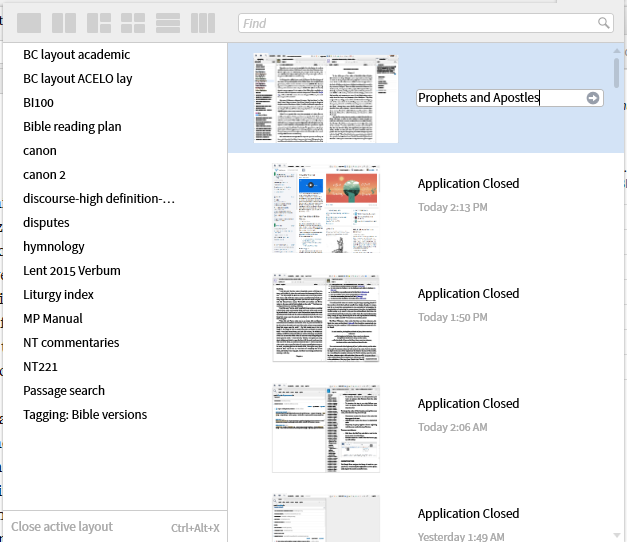The image size is (627, 542).
Task: Select the three-row stacked layout icon
Action: [x=168, y=23]
